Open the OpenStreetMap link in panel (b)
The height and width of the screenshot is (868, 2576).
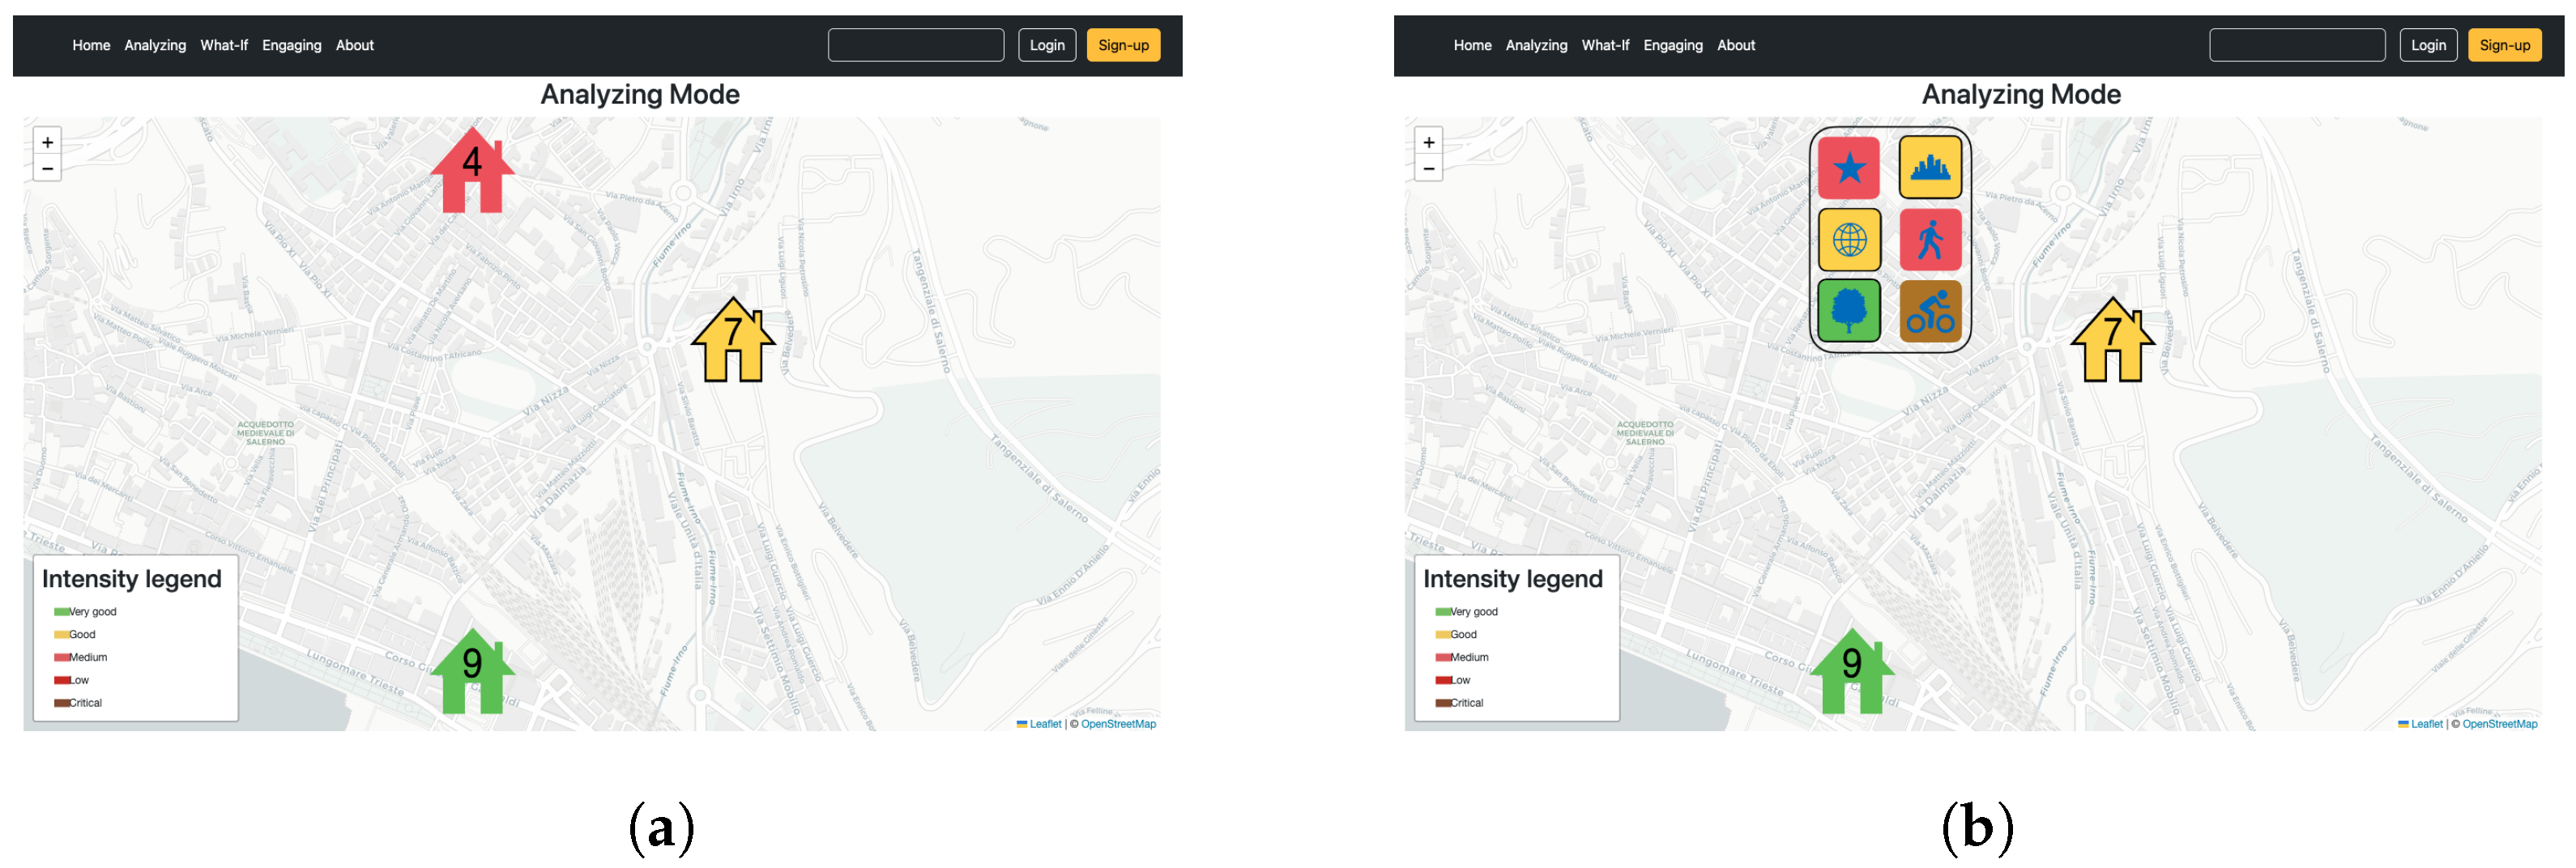2498,724
